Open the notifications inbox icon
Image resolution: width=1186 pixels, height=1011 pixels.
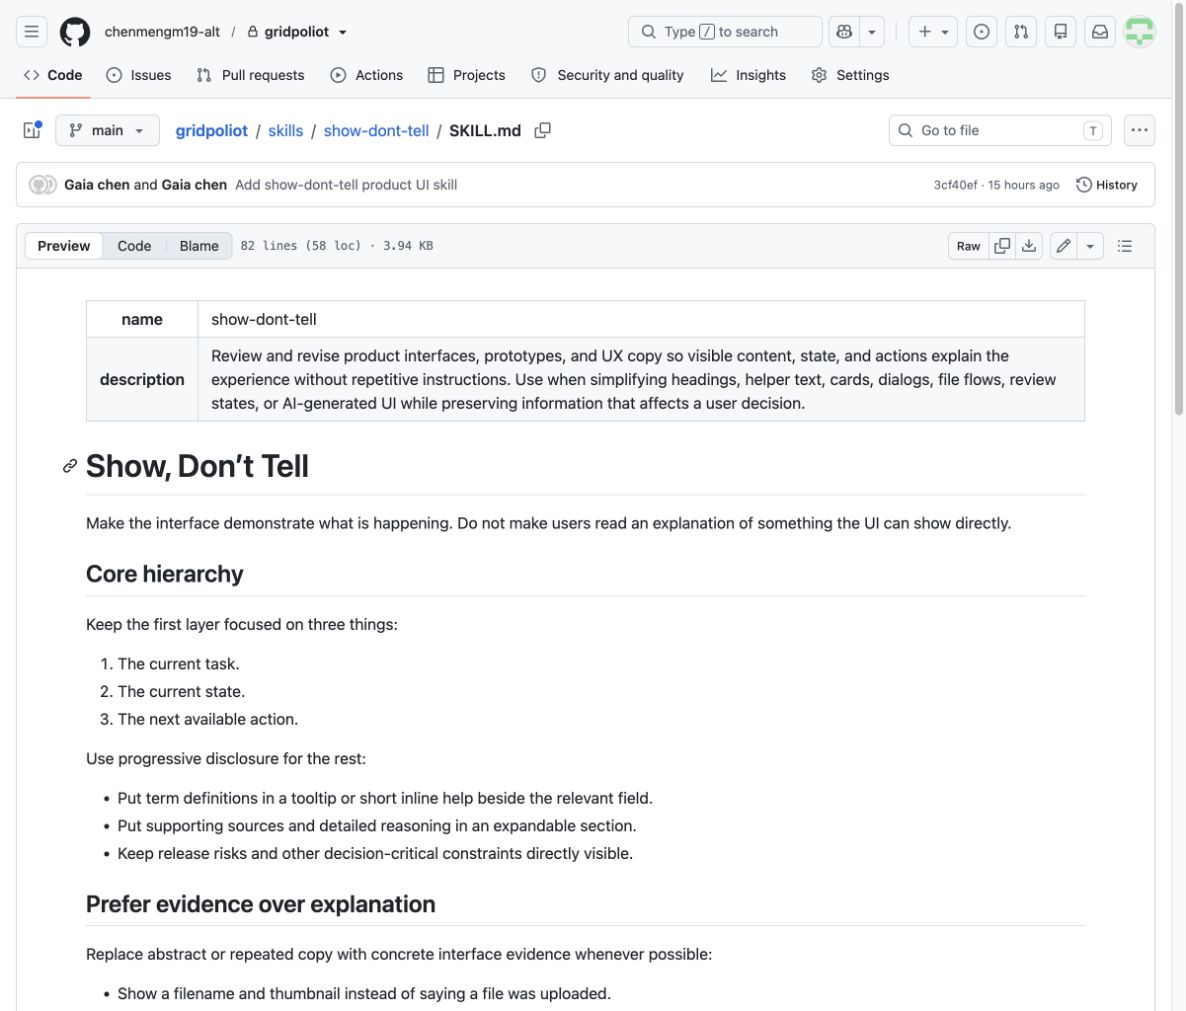pos(1100,32)
